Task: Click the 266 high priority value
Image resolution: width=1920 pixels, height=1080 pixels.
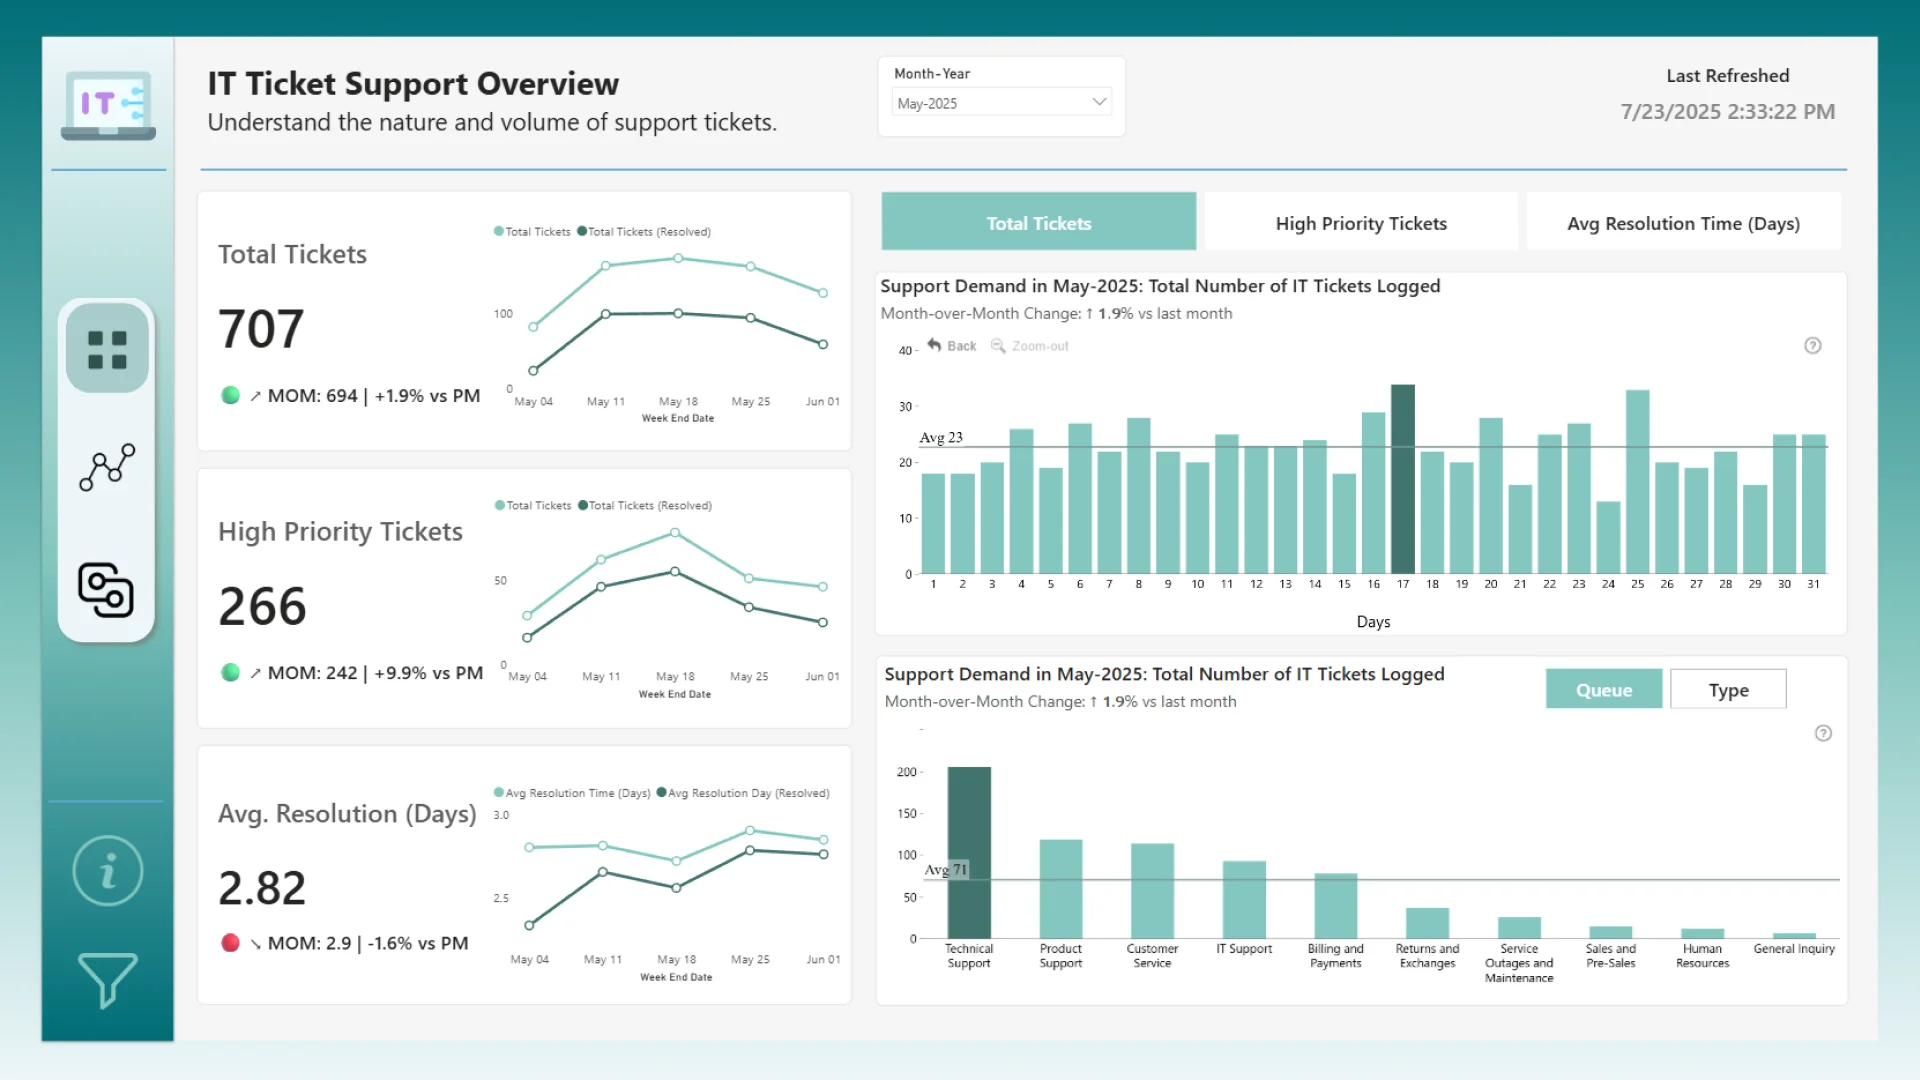Action: coord(262,606)
